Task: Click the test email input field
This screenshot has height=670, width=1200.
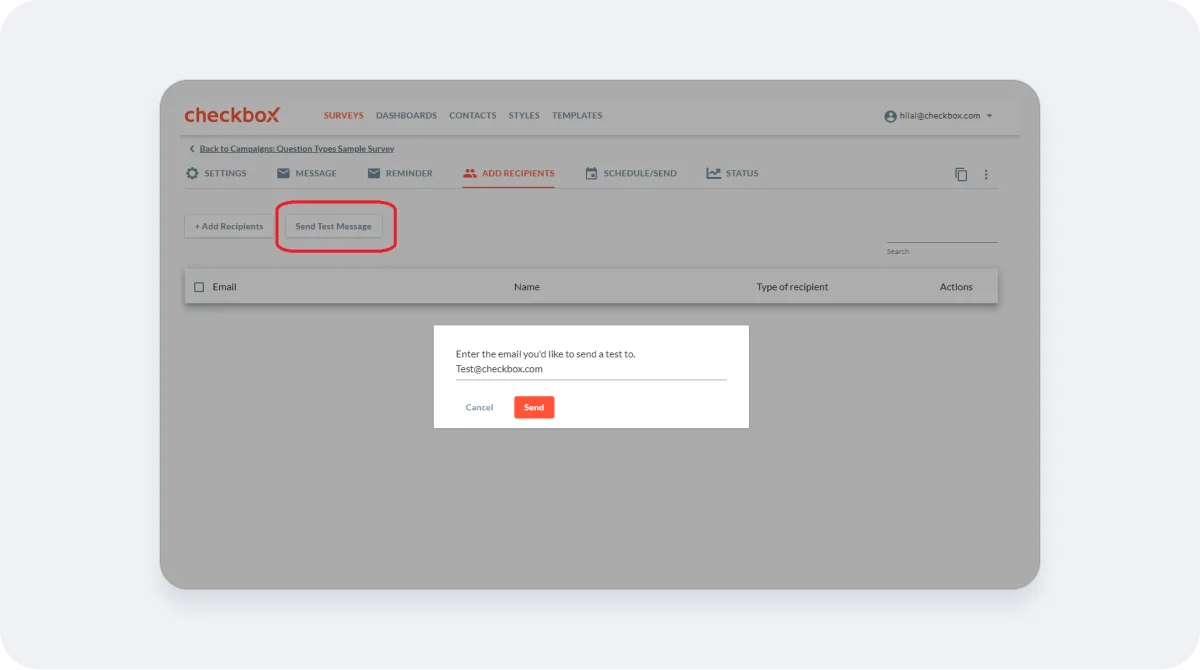Action: point(591,369)
